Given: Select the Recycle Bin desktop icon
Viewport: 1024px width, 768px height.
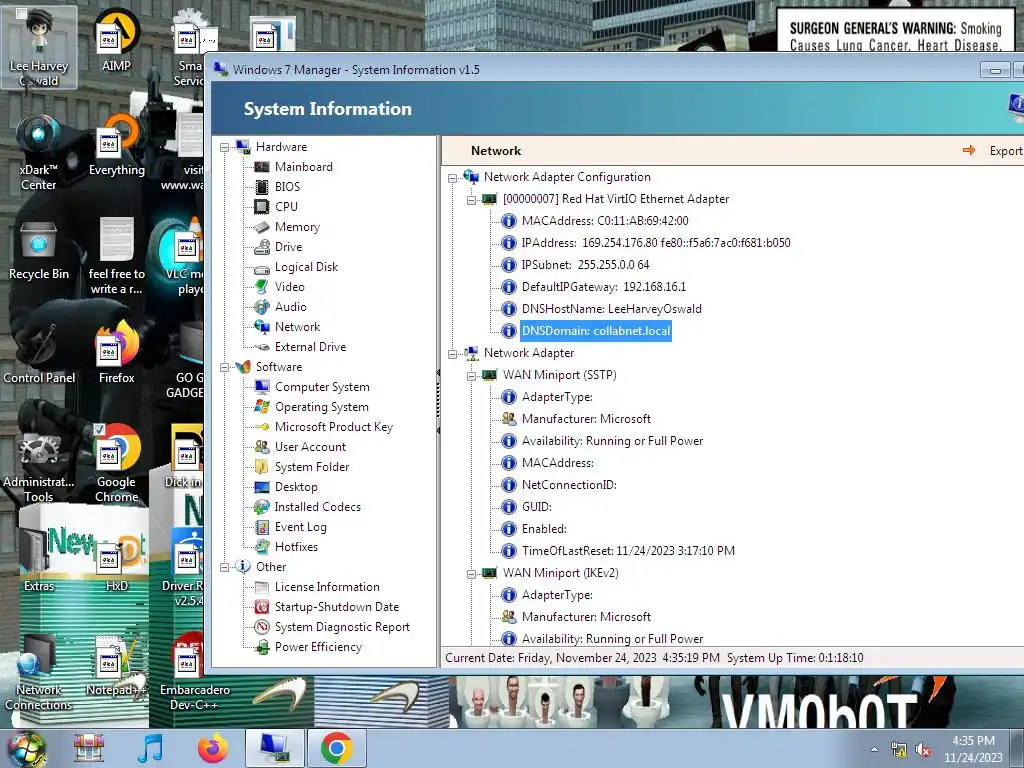Looking at the screenshot, I should click(x=39, y=251).
